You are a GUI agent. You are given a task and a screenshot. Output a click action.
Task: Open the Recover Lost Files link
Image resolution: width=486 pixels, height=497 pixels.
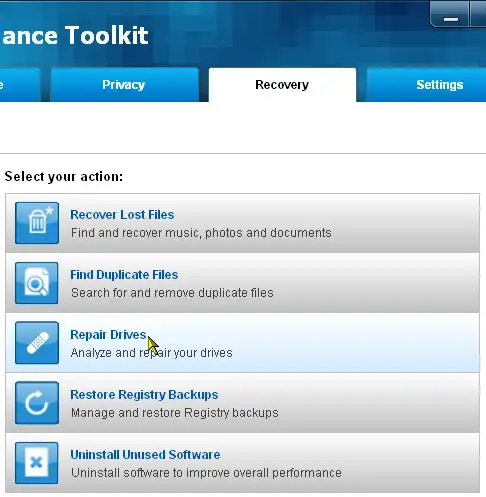pos(122,215)
